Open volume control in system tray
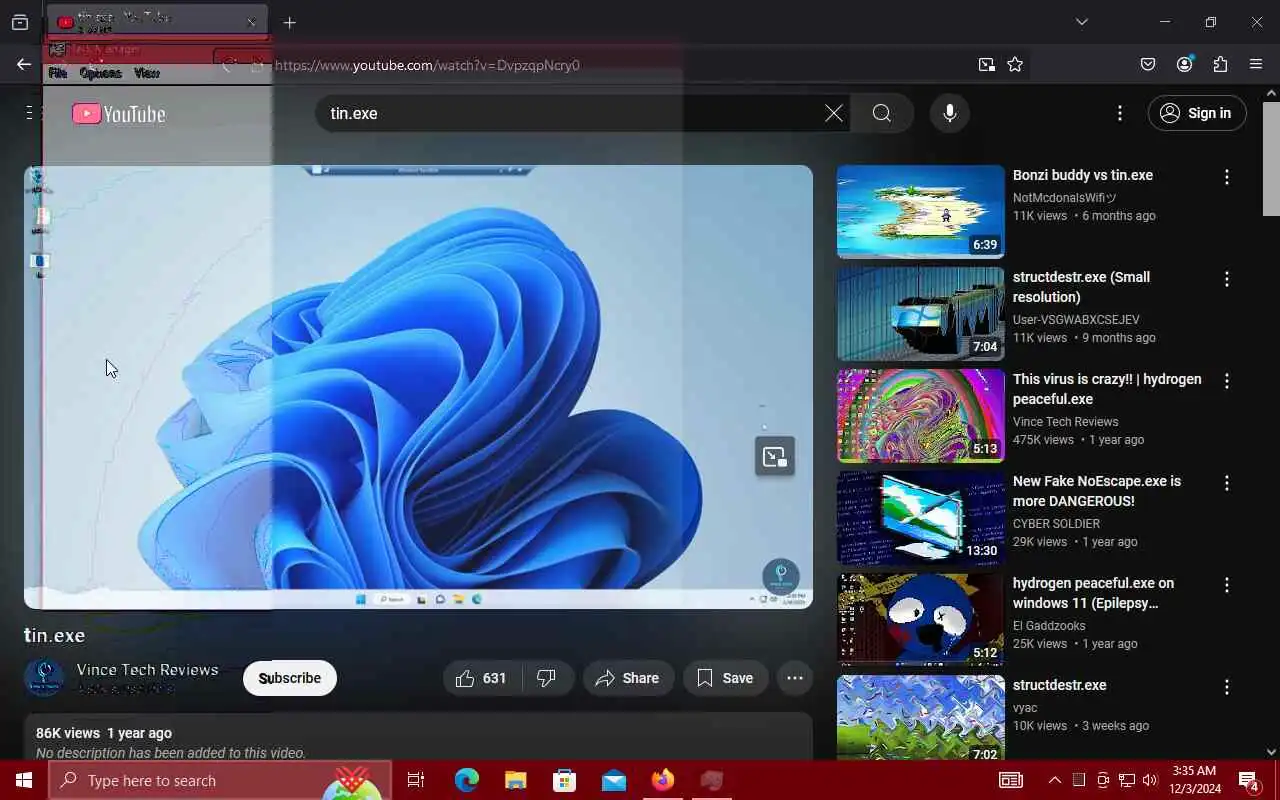Image resolution: width=1280 pixels, height=800 pixels. point(1149,780)
